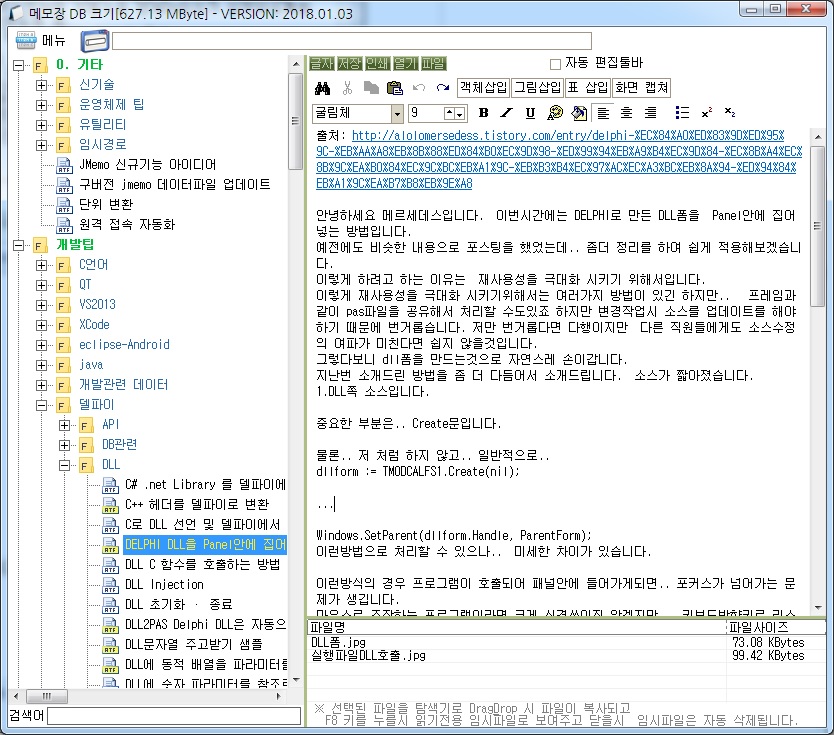The width and height of the screenshot is (834, 735).
Task: Expand the 신기술 folder
Action: [x=42, y=85]
